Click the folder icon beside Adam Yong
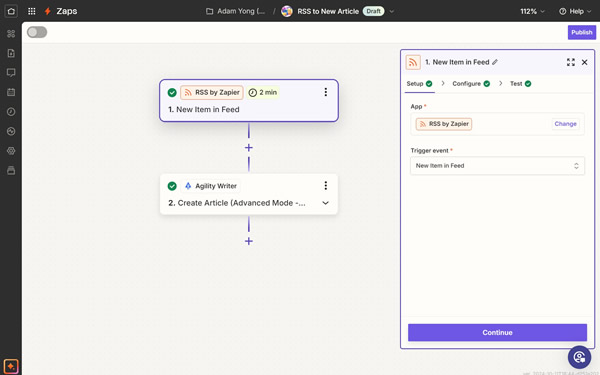Viewport: 600px width, 375px height. click(x=210, y=11)
